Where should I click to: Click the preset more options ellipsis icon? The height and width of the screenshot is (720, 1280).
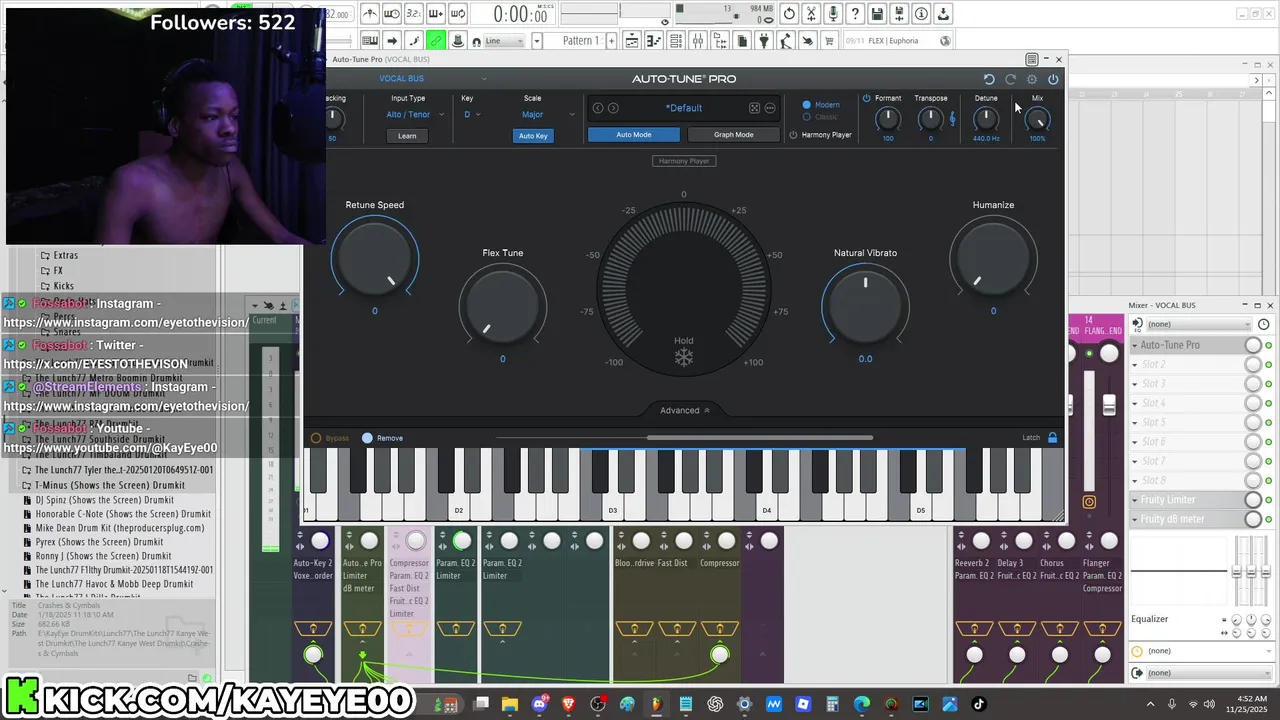770,108
